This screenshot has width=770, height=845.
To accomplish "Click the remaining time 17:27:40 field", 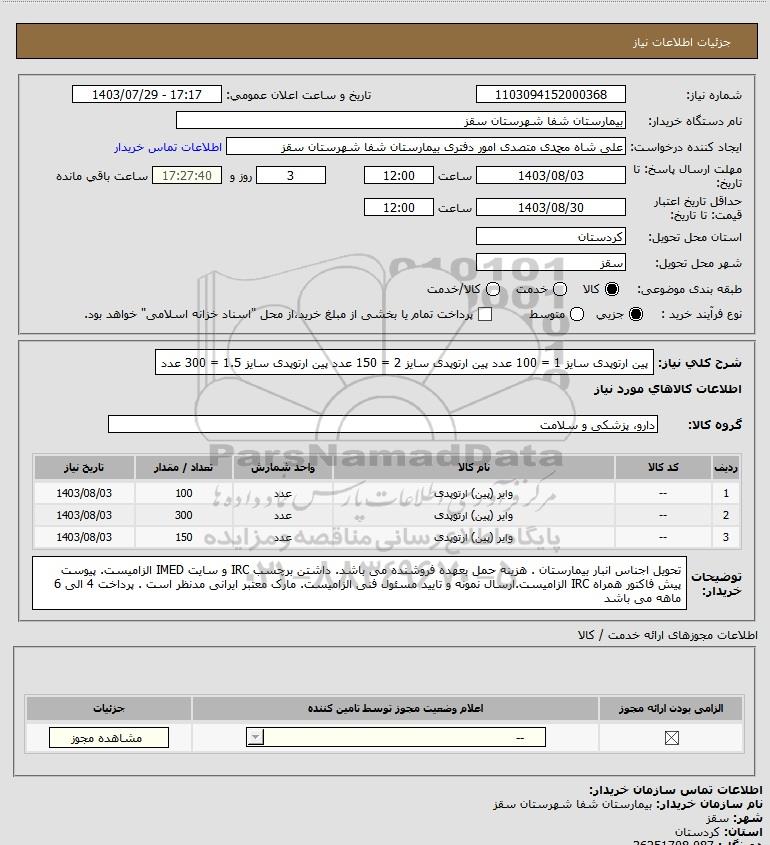I will pyautogui.click(x=187, y=176).
